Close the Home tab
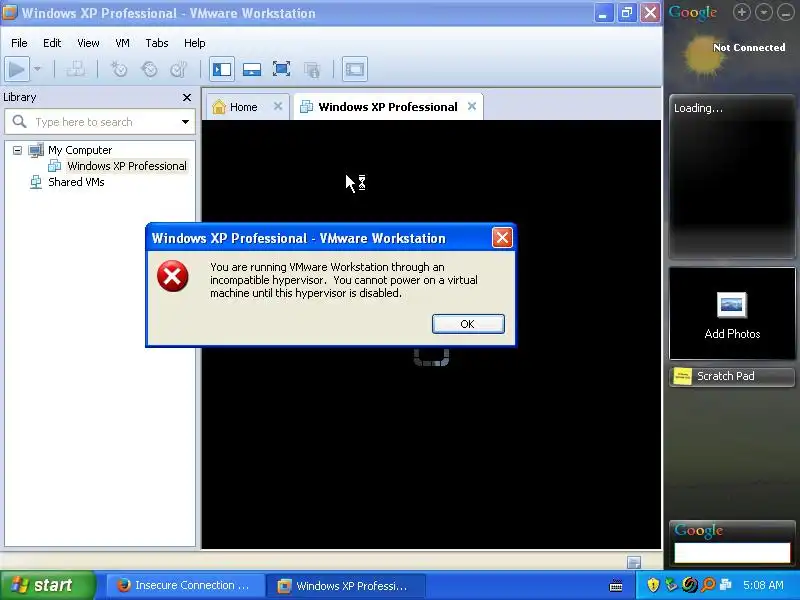Image resolution: width=800 pixels, height=600 pixels. (x=278, y=106)
